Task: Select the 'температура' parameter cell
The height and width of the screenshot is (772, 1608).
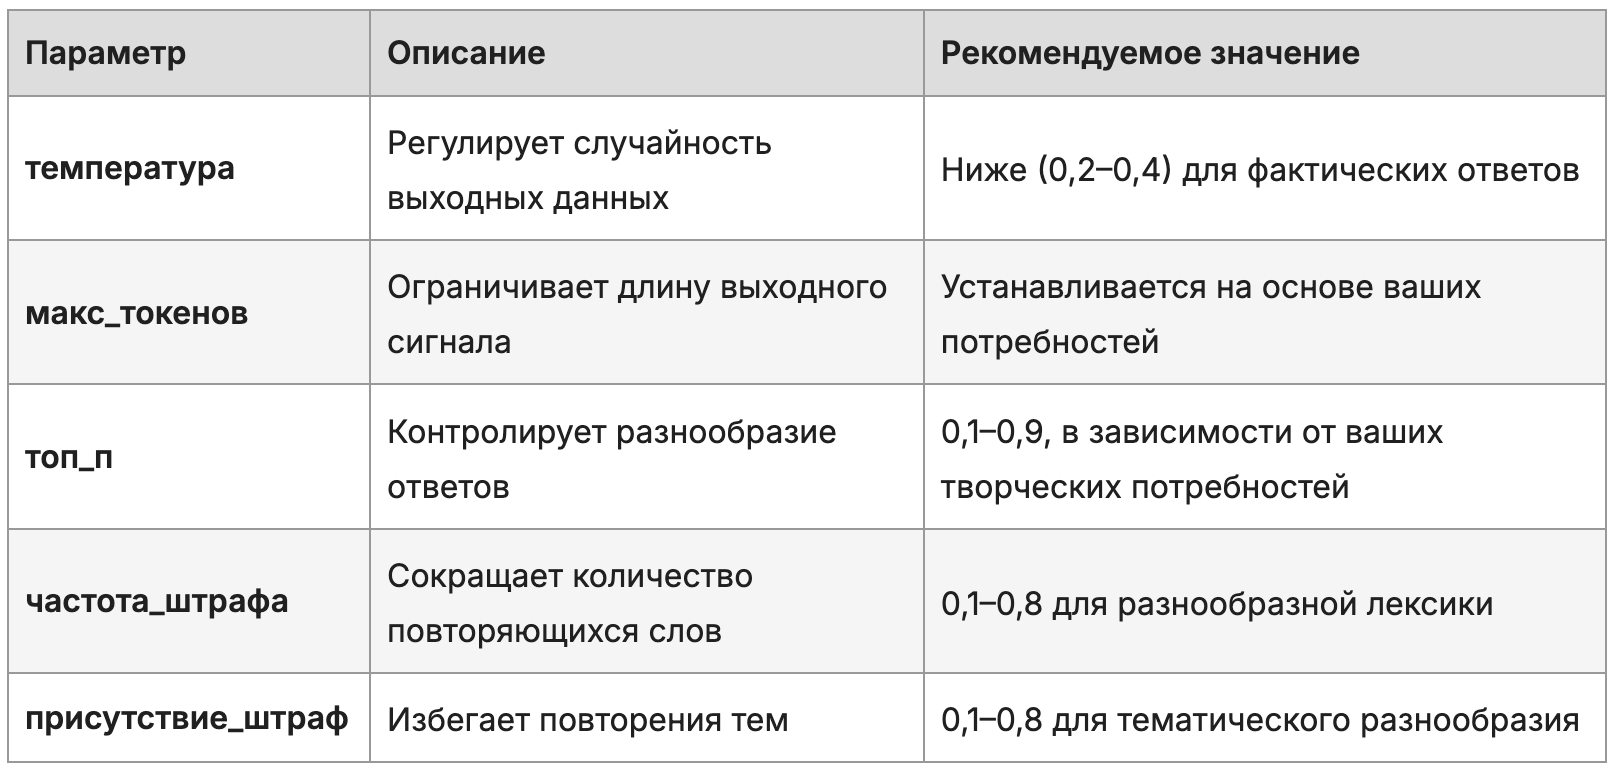Action: [130, 168]
